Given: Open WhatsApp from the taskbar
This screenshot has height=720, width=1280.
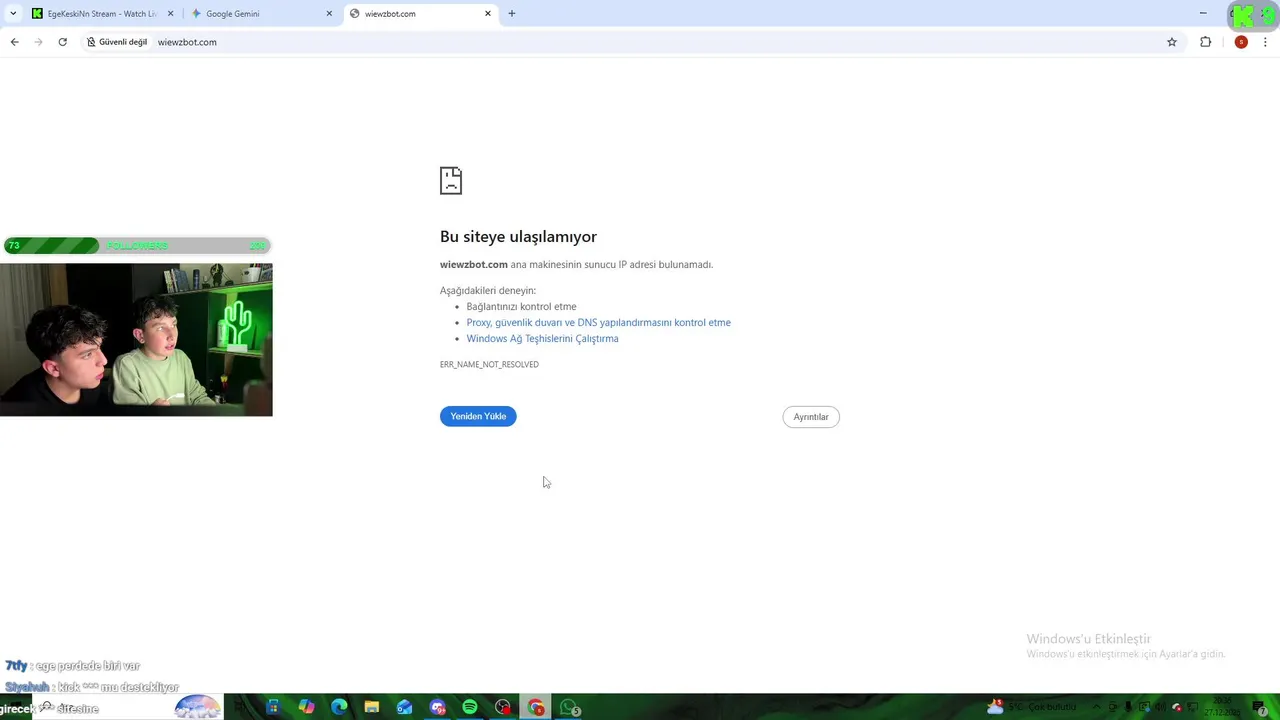Looking at the screenshot, I should click(569, 707).
